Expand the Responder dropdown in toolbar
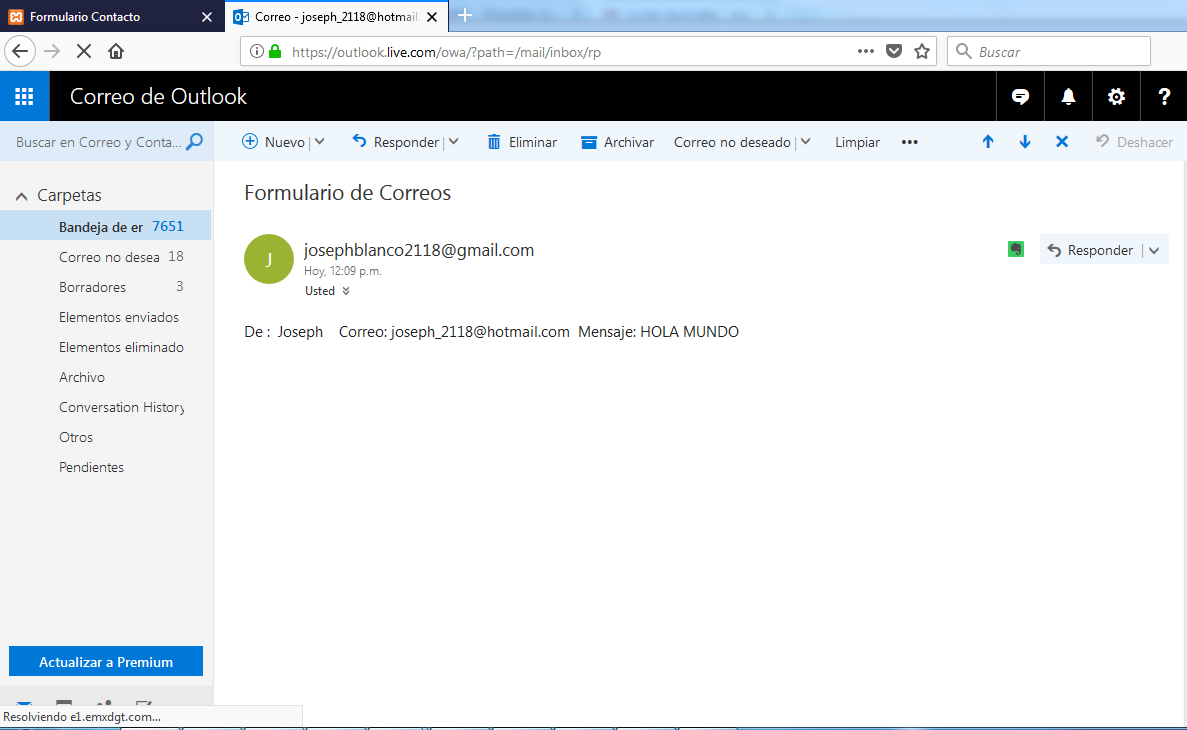The width and height of the screenshot is (1187, 730). [453, 142]
